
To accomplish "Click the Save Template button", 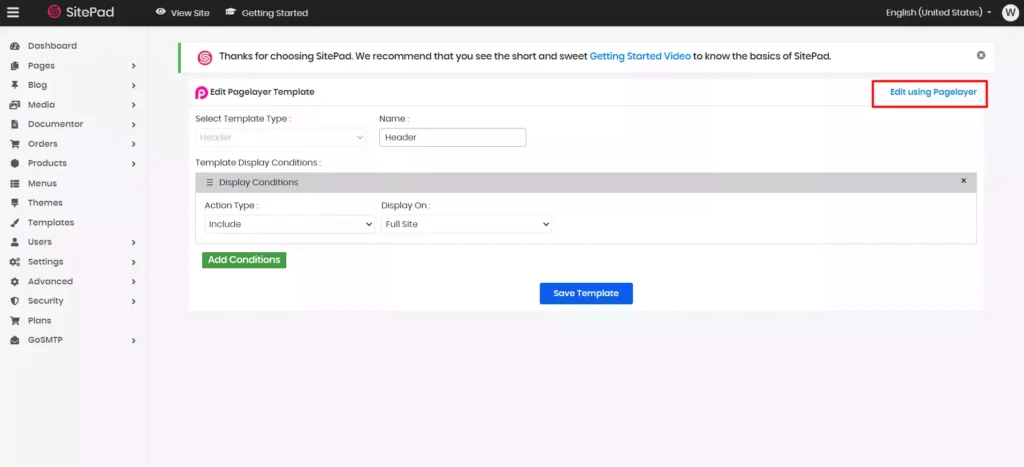I will tap(586, 293).
